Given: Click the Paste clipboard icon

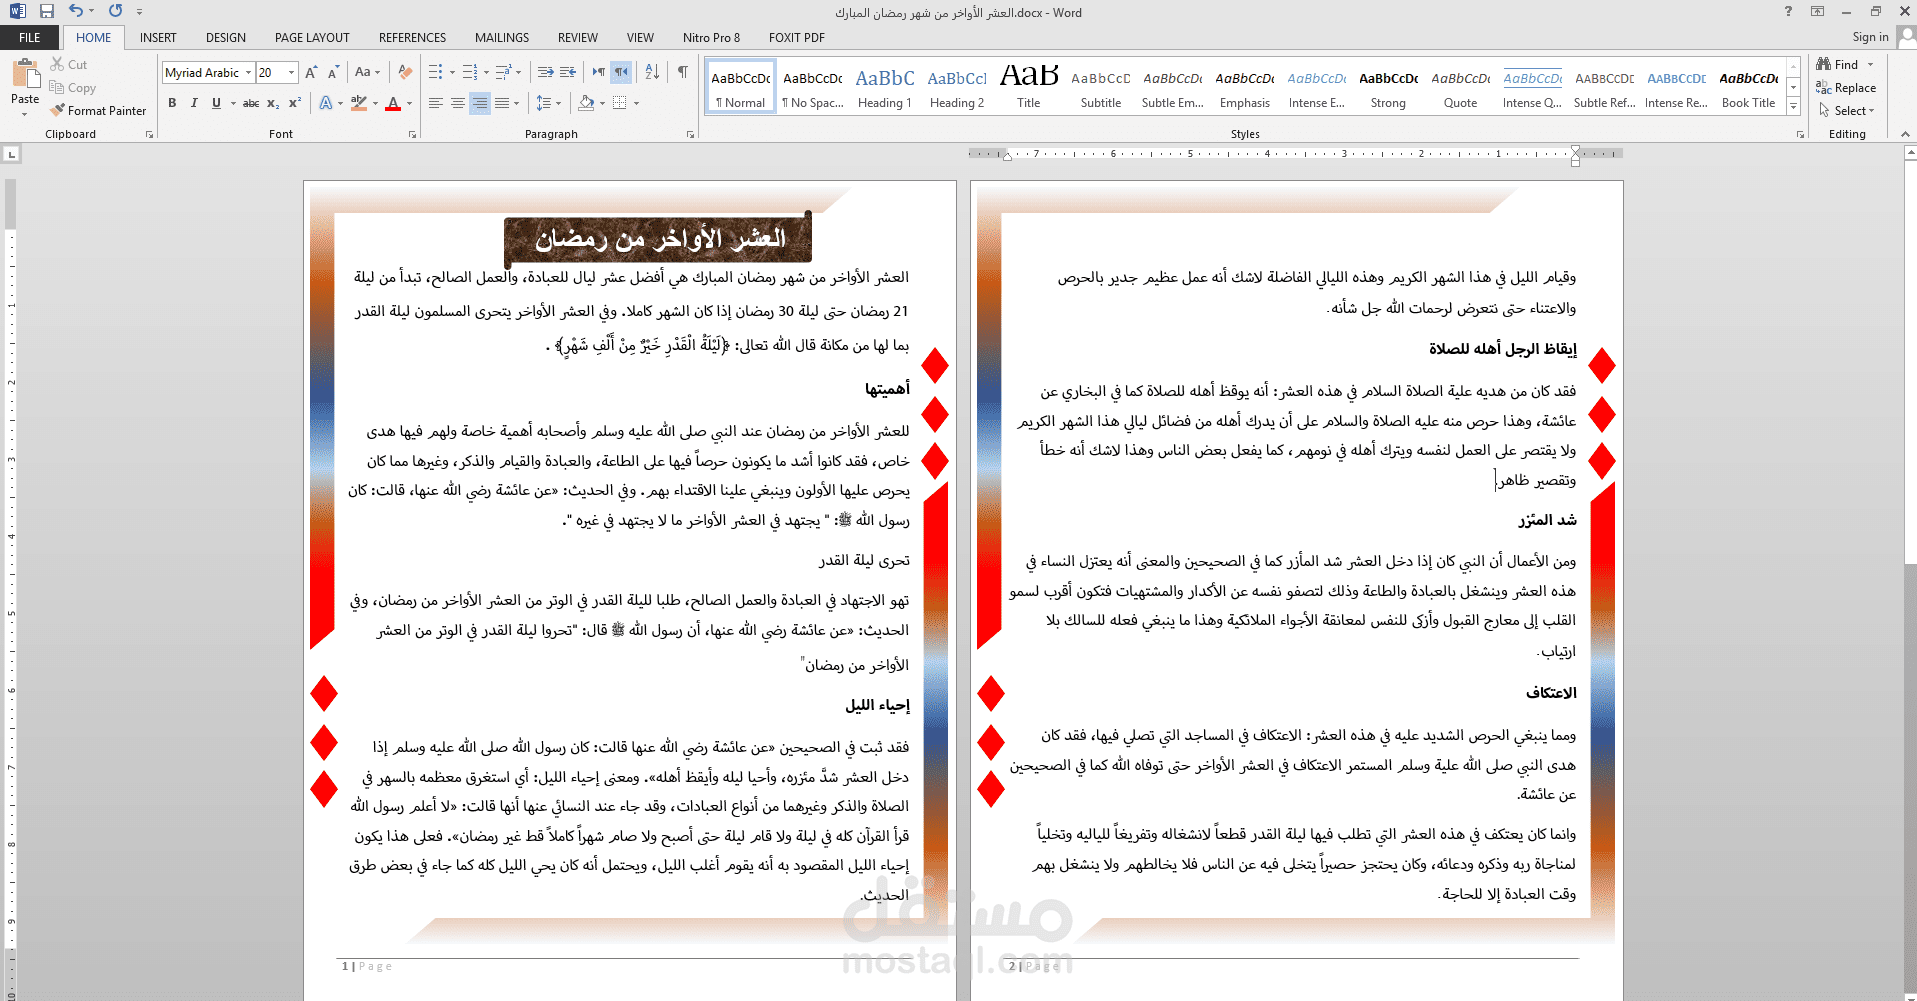Looking at the screenshot, I should point(25,73).
